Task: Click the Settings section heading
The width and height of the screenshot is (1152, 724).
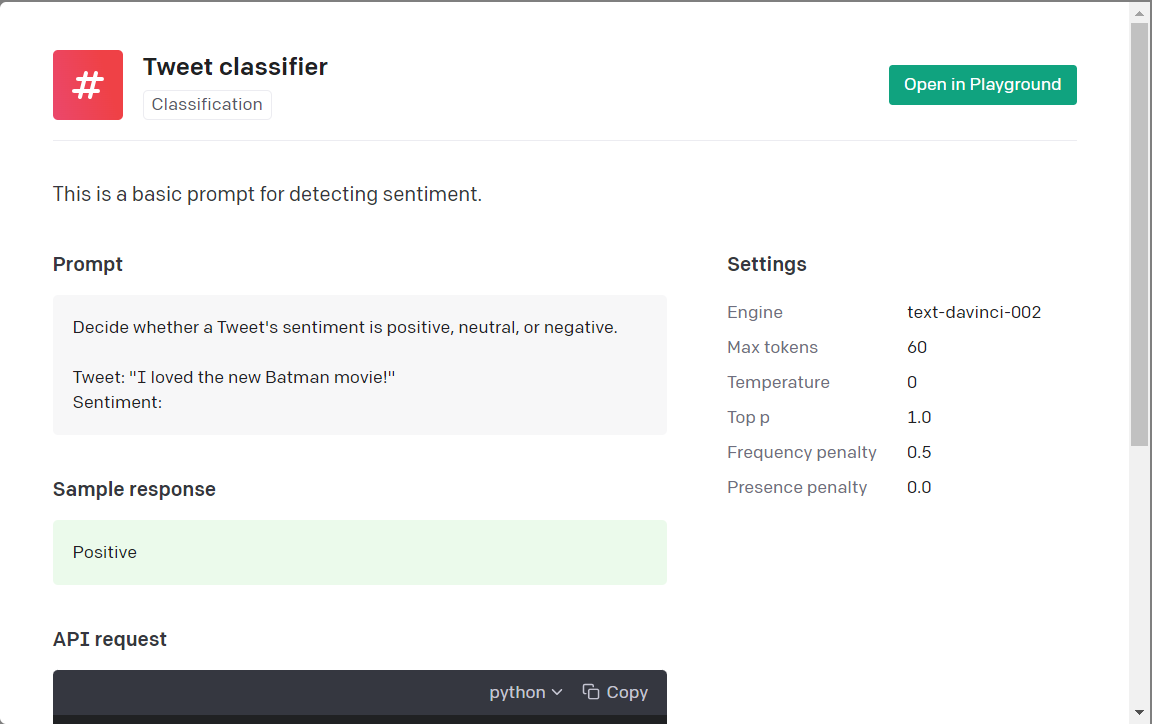Action: [766, 264]
